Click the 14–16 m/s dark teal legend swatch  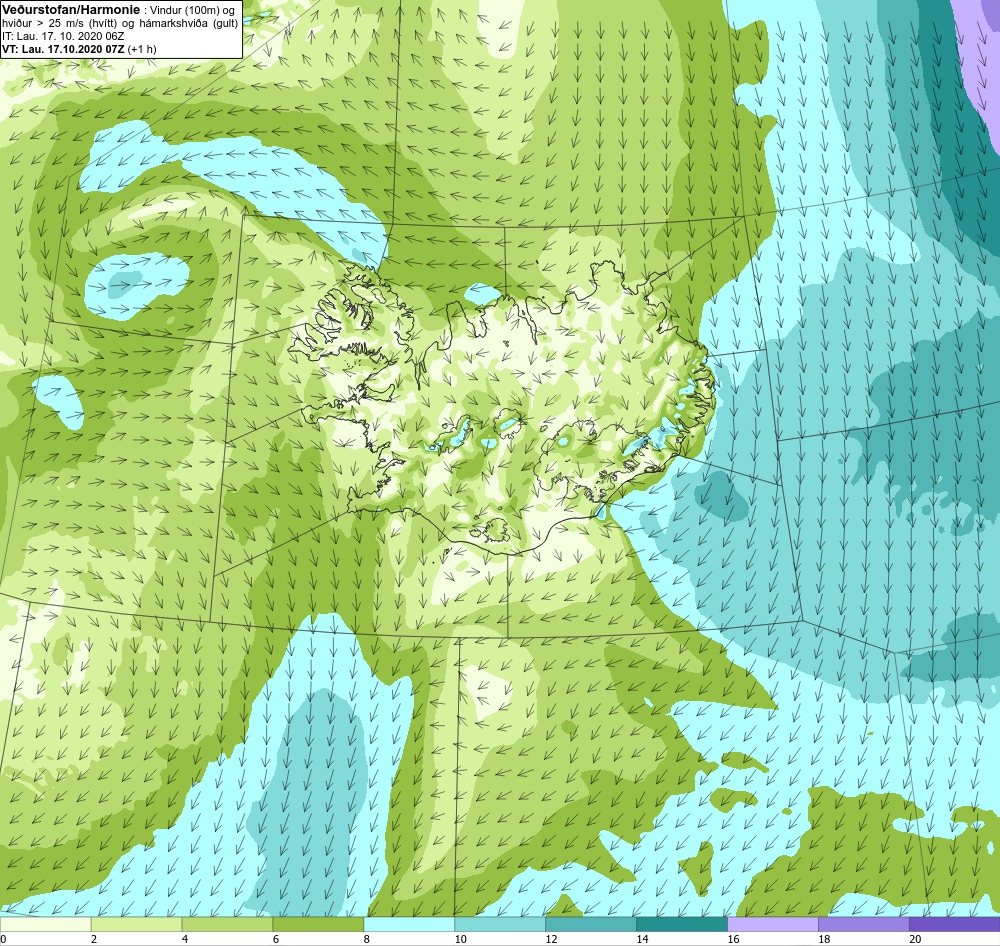682,924
